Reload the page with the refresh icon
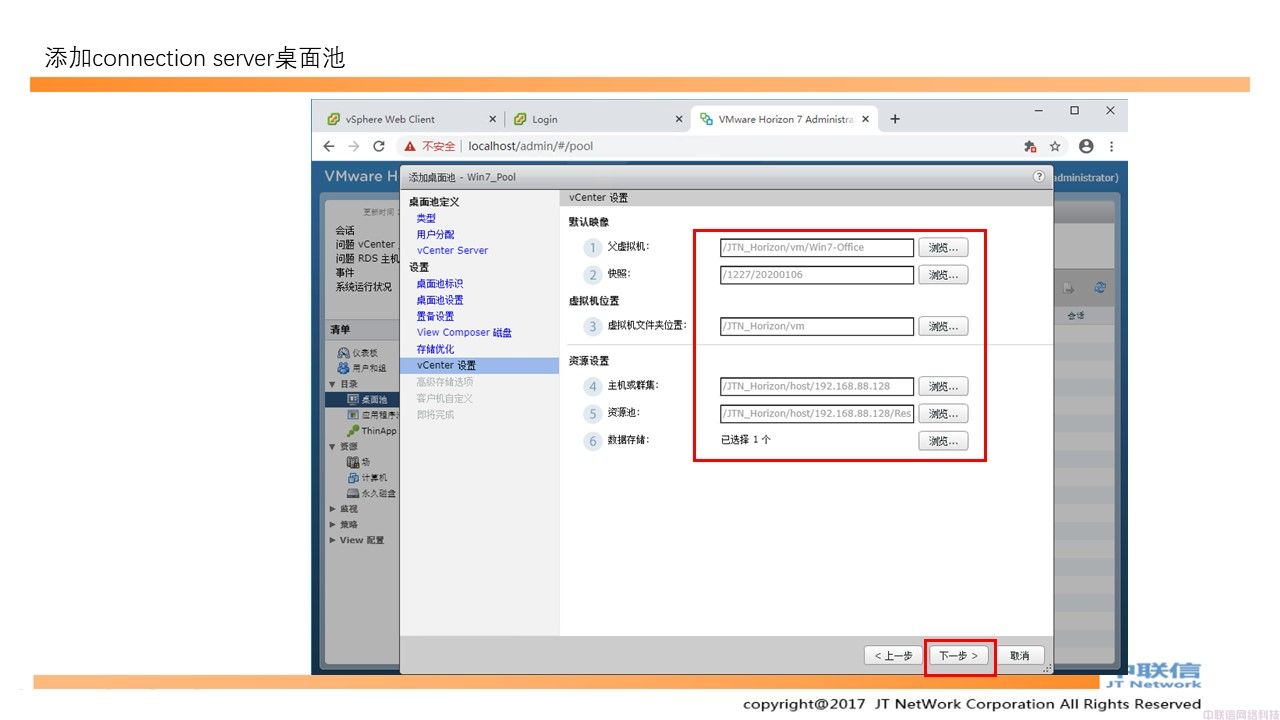The image size is (1280, 720). click(379, 146)
